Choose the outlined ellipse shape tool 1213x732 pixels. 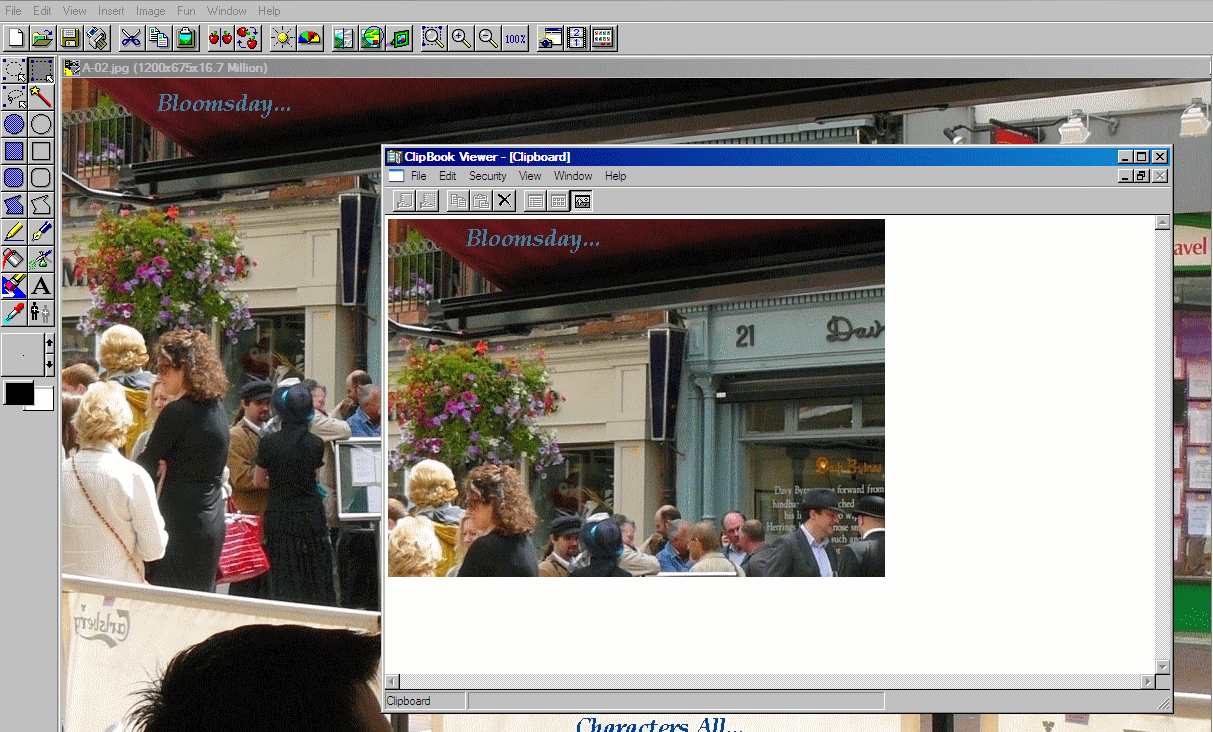pyautogui.click(x=41, y=124)
